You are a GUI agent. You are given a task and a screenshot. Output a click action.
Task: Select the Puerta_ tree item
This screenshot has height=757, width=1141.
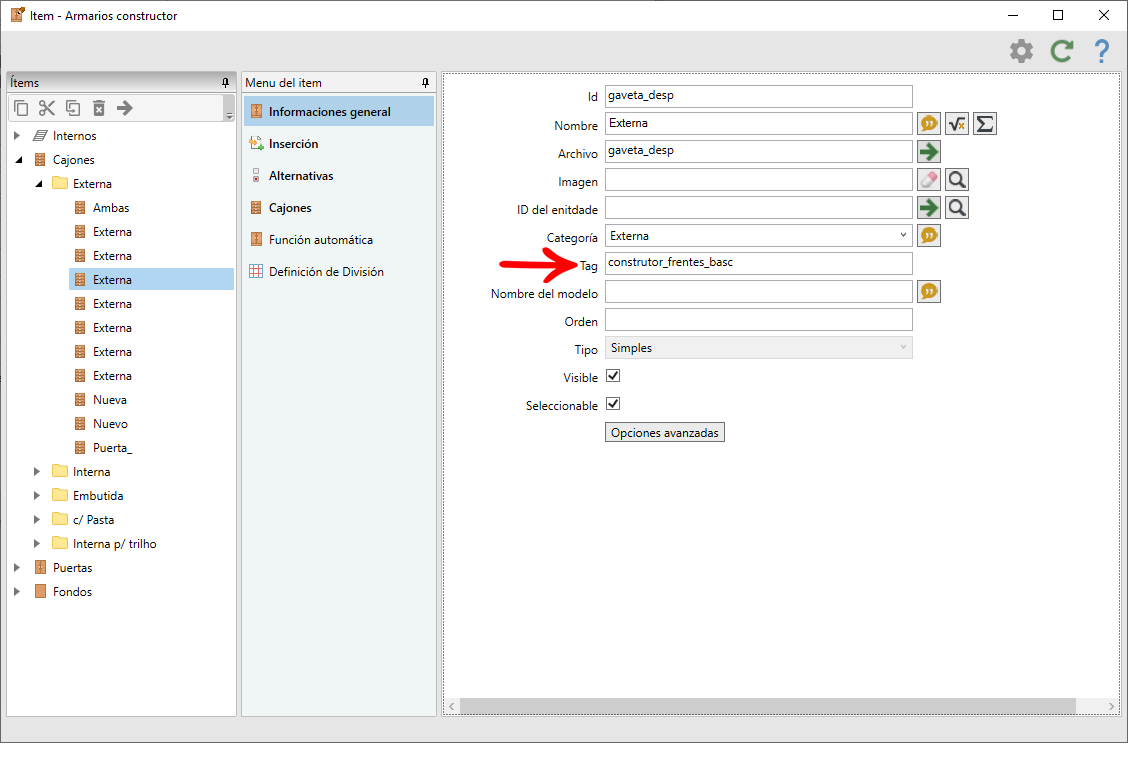(112, 448)
